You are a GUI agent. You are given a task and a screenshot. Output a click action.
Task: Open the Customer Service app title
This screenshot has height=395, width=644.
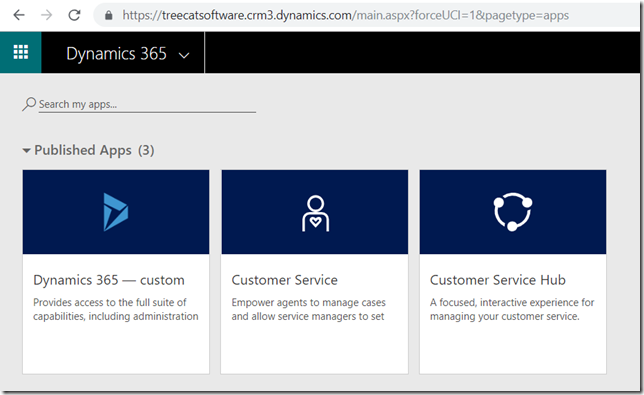(285, 280)
